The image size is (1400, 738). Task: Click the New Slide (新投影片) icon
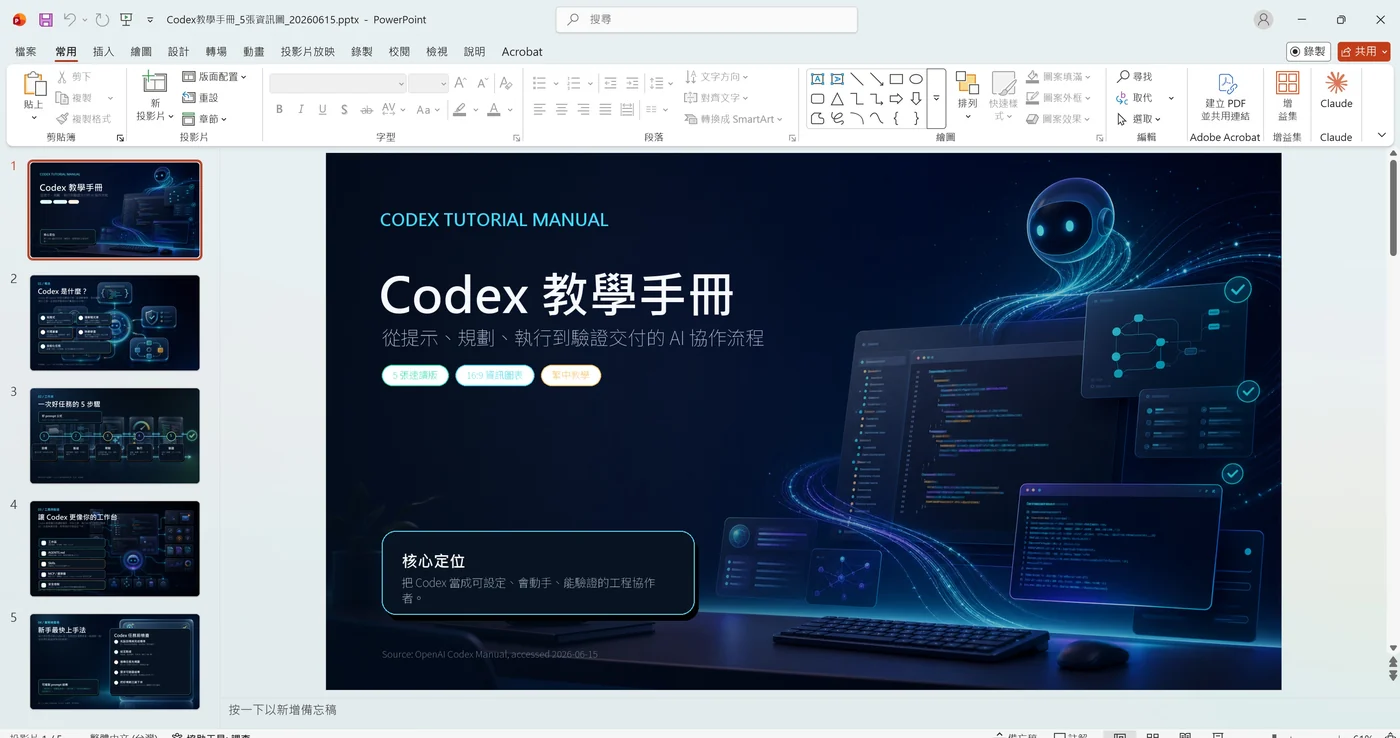155,83
